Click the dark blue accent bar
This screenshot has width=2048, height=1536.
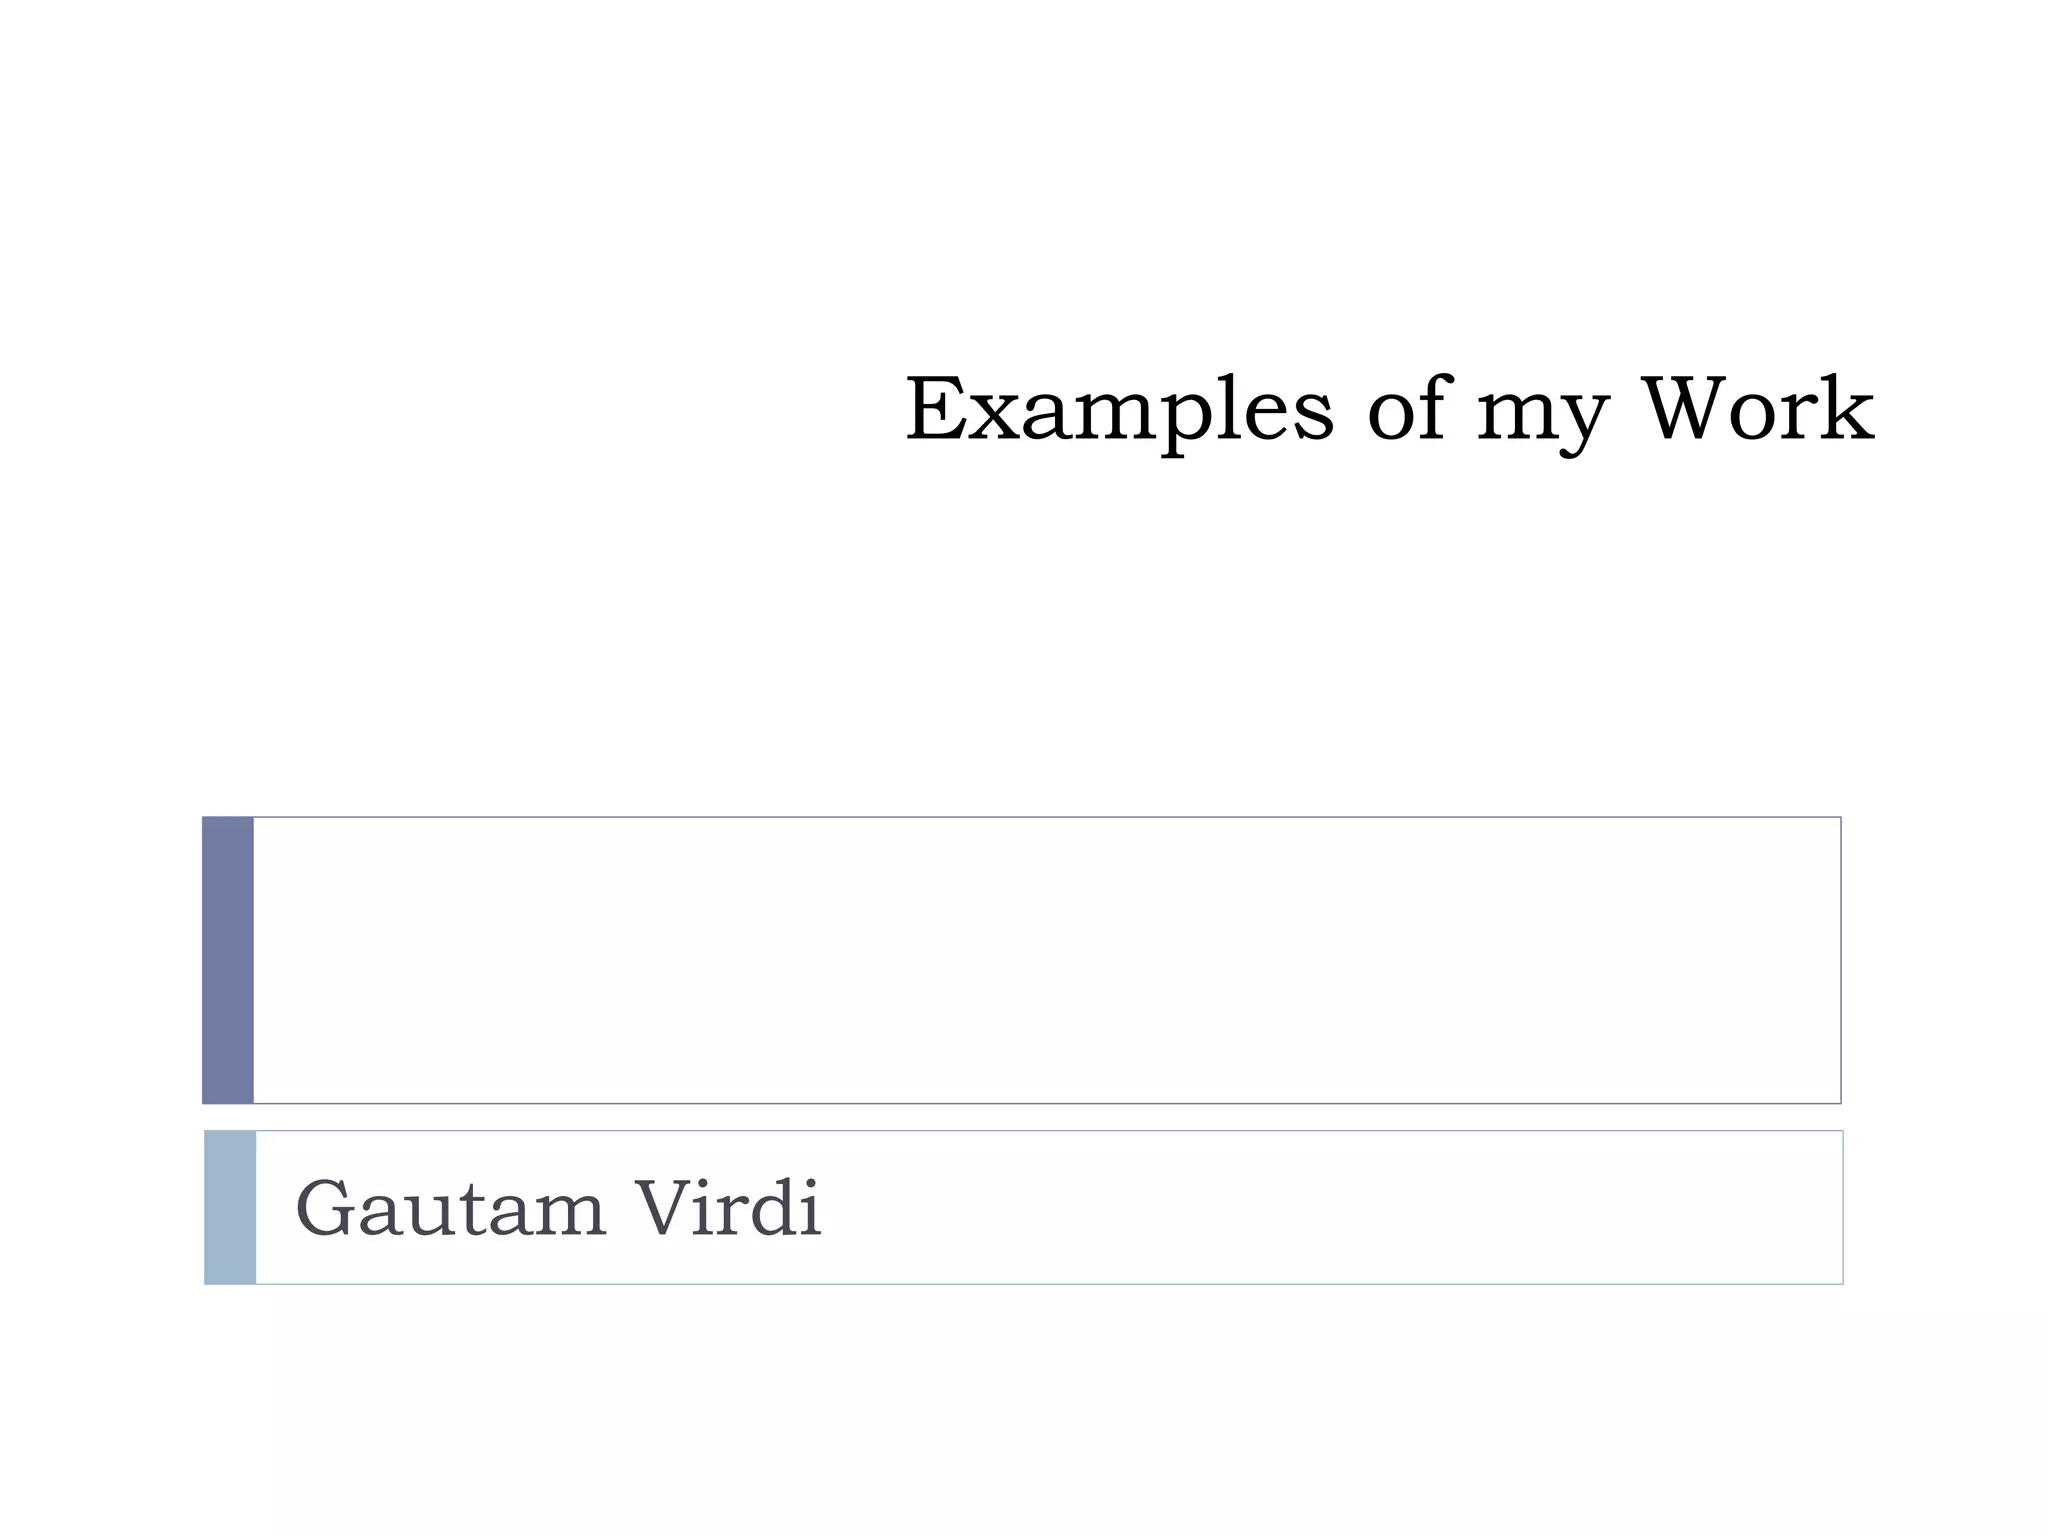coord(228,960)
